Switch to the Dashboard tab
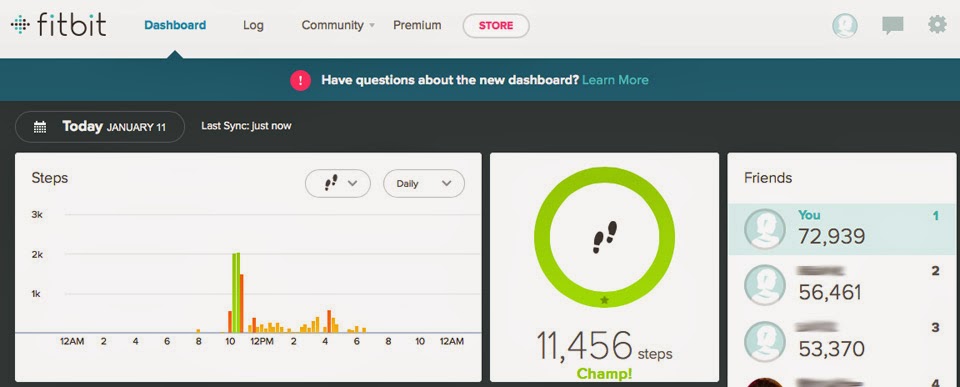Screen dimensions: 960x387 (175, 26)
